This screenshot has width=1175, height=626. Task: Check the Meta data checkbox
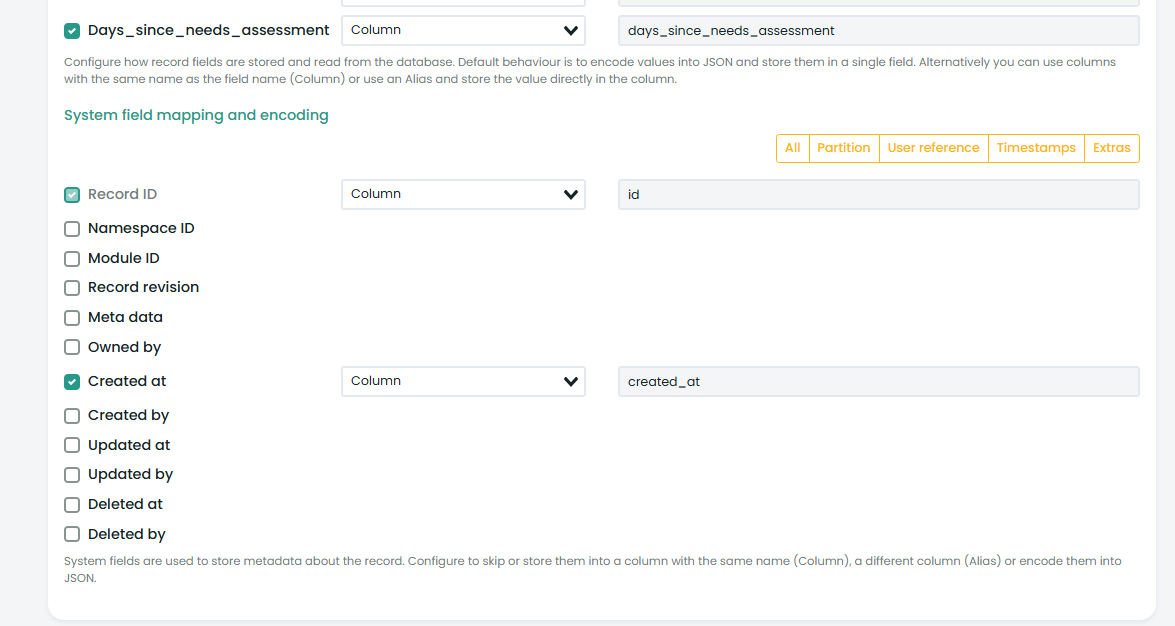72,318
